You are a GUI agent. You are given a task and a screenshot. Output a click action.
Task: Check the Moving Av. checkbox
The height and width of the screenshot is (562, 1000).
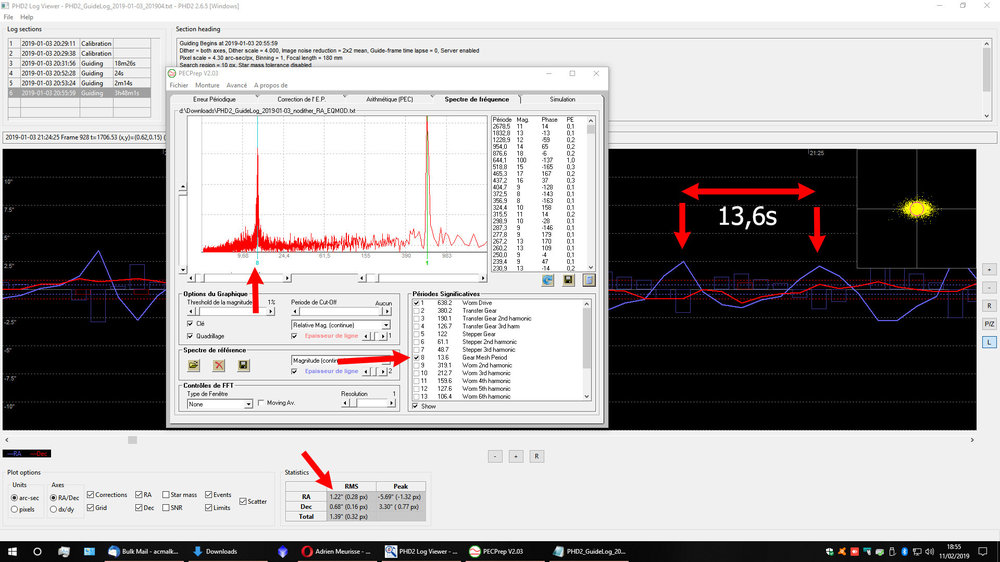[261, 403]
